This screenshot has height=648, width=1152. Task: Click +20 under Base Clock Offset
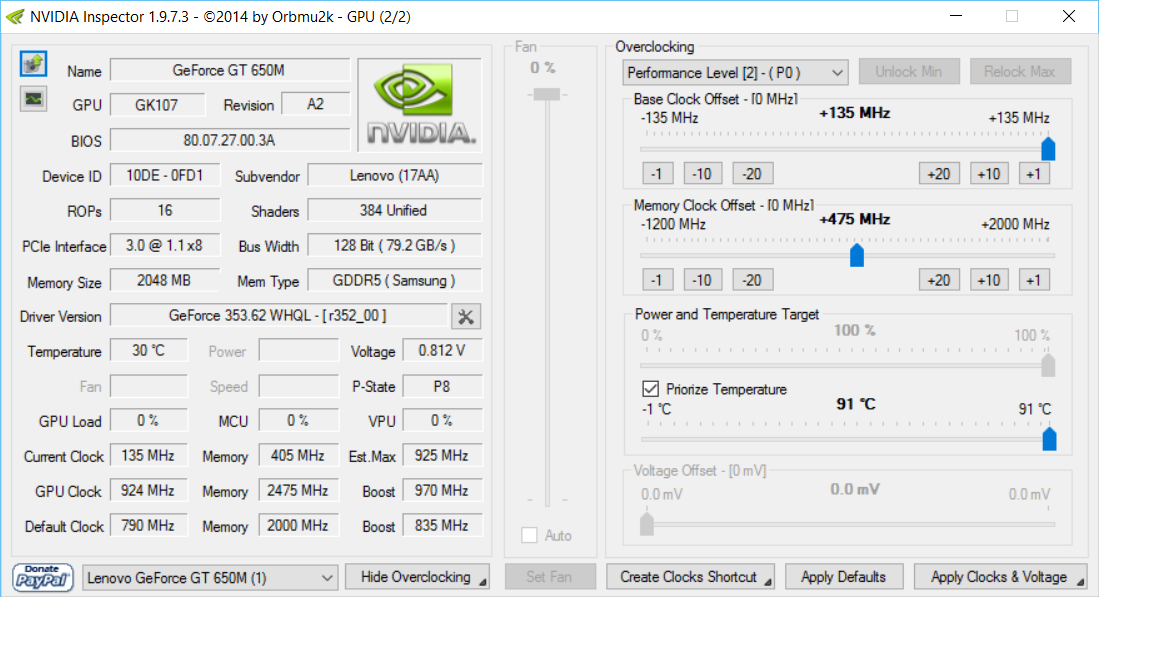938,174
